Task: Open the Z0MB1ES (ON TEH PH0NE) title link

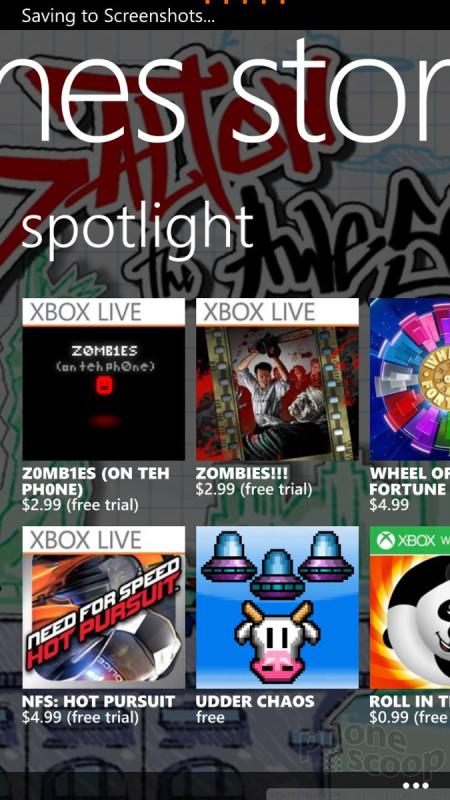Action: pyautogui.click(x=96, y=481)
